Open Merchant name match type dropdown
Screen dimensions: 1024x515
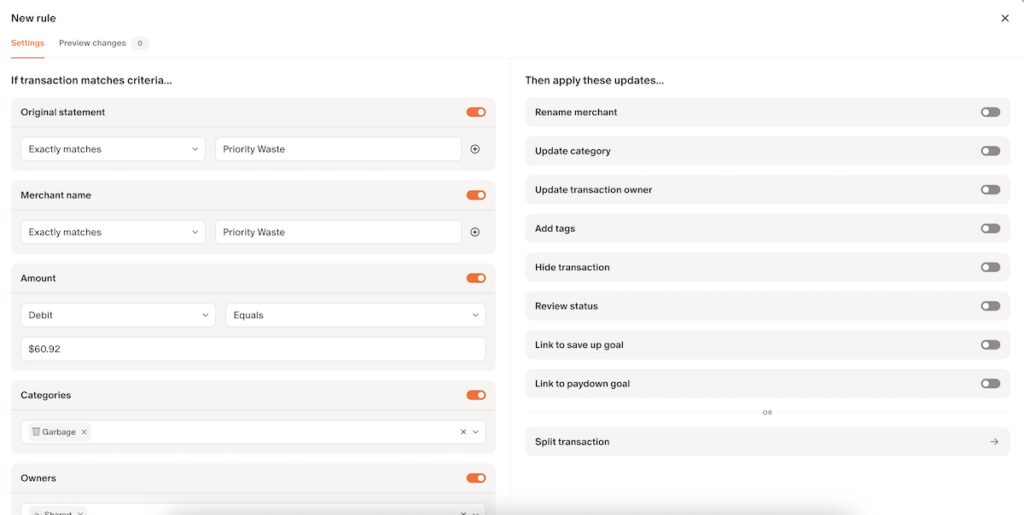[113, 232]
